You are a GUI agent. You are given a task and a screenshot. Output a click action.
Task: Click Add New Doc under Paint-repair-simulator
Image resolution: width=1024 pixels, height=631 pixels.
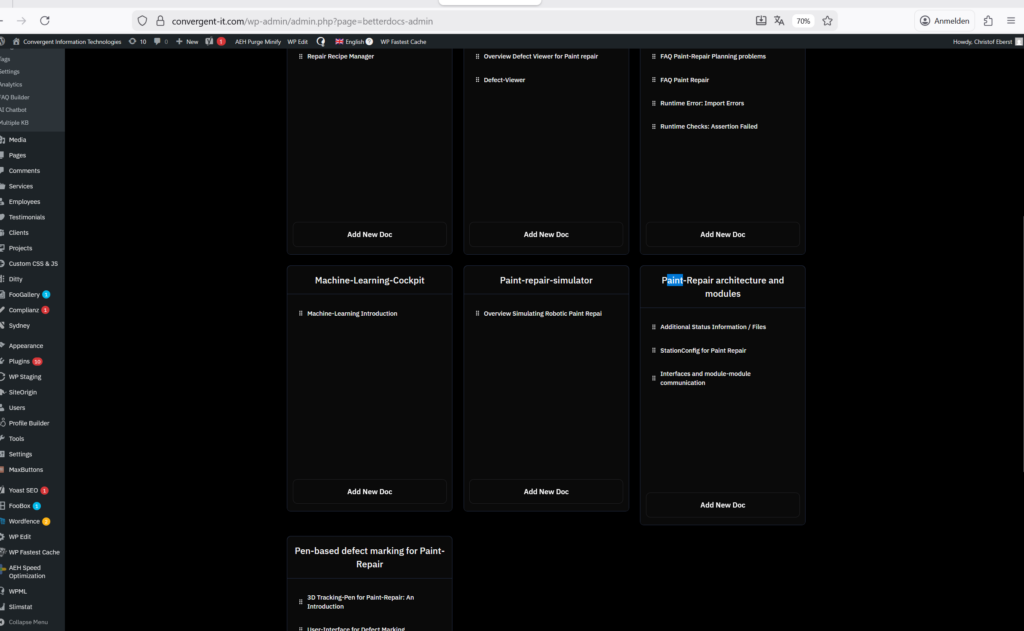546,491
